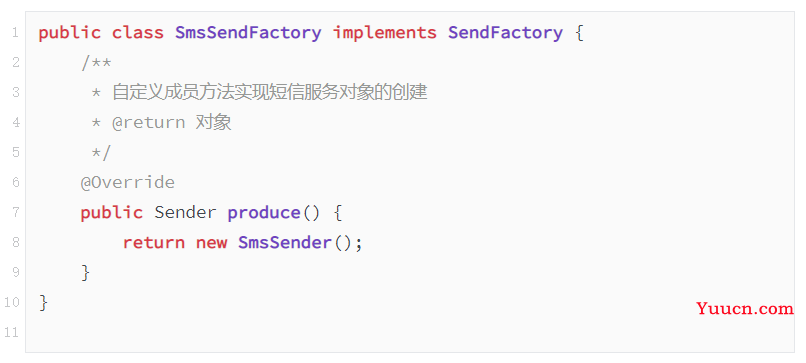The width and height of the screenshot is (806, 363).
Task: Click the @return tag in the comment
Action: tap(149, 123)
